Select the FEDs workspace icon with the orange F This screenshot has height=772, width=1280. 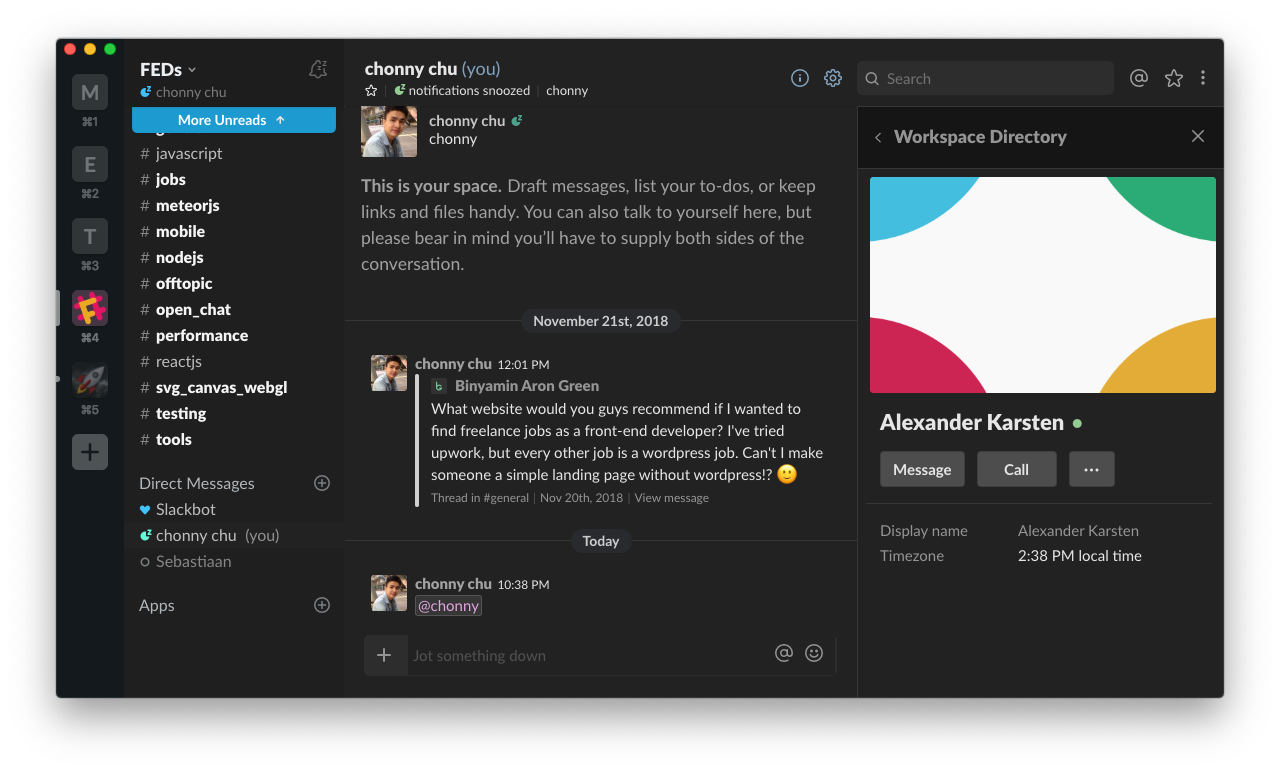click(x=90, y=308)
